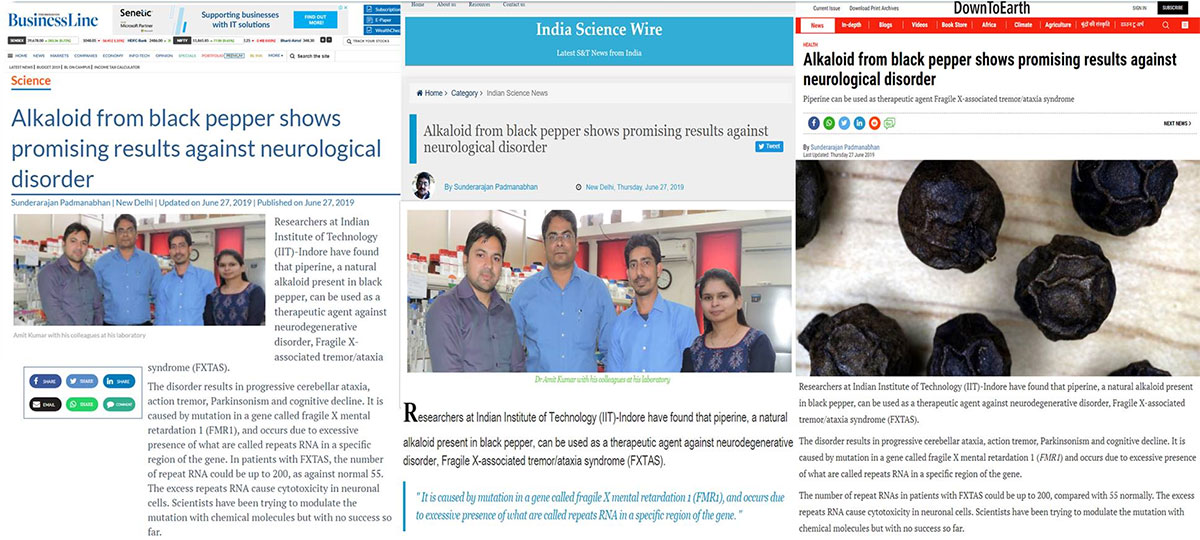Click the black SUBSCRIBE button

tap(1174, 7)
